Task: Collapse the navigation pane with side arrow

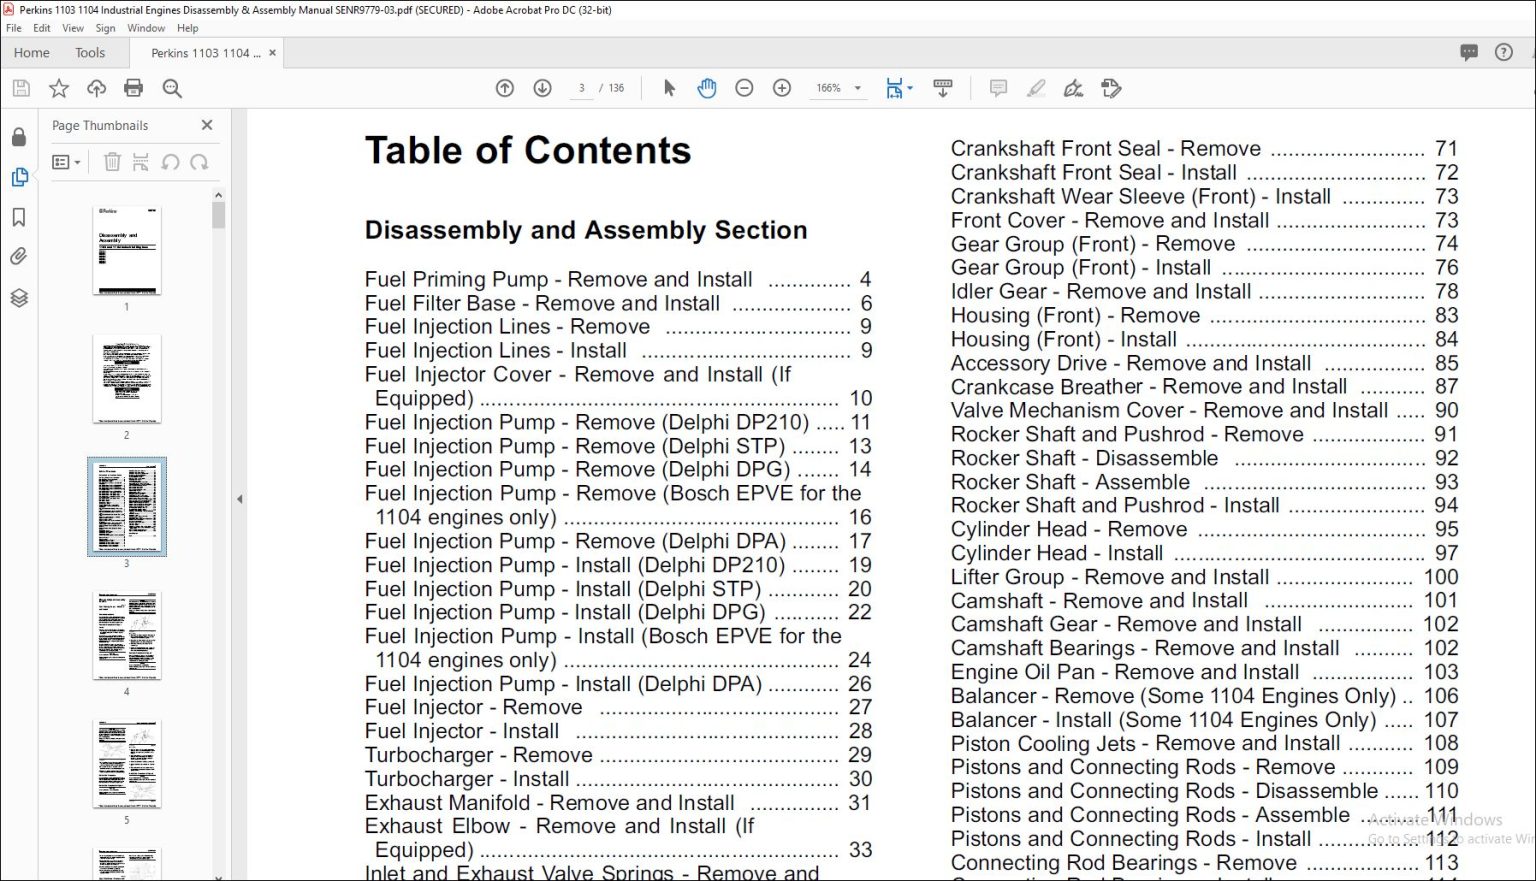Action: (239, 498)
